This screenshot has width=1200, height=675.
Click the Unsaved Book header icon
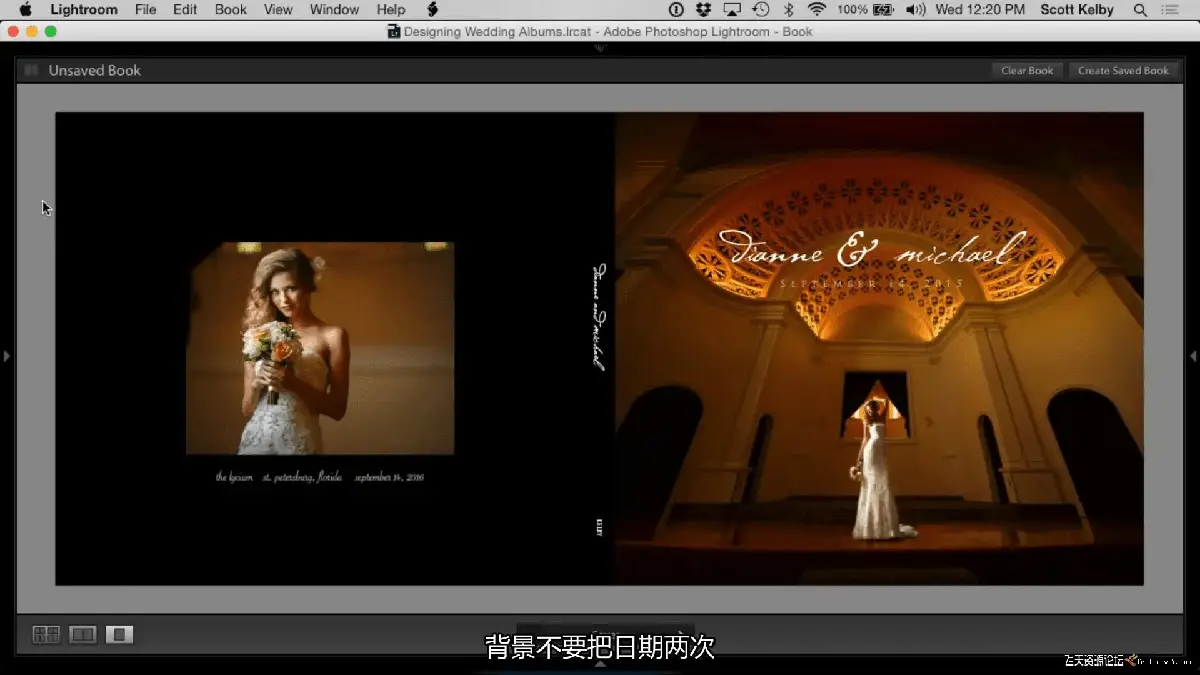(31, 70)
